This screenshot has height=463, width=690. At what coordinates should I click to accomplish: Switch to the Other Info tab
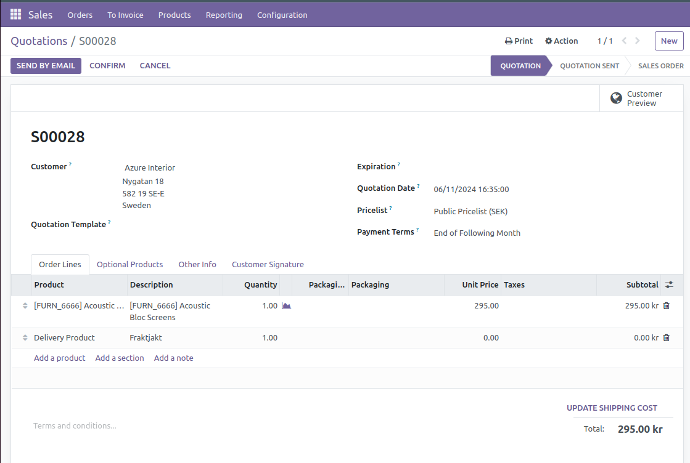197,264
